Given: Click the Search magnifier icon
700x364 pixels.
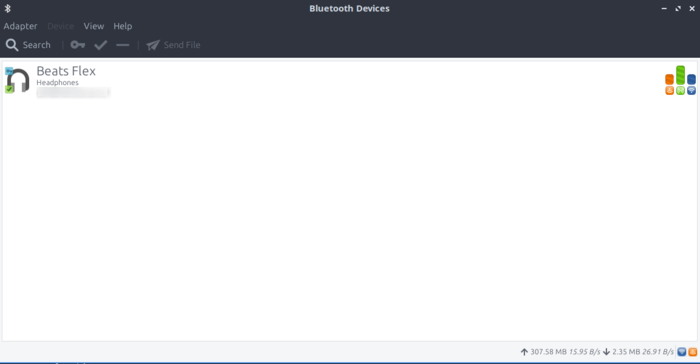Looking at the screenshot, I should coord(12,45).
